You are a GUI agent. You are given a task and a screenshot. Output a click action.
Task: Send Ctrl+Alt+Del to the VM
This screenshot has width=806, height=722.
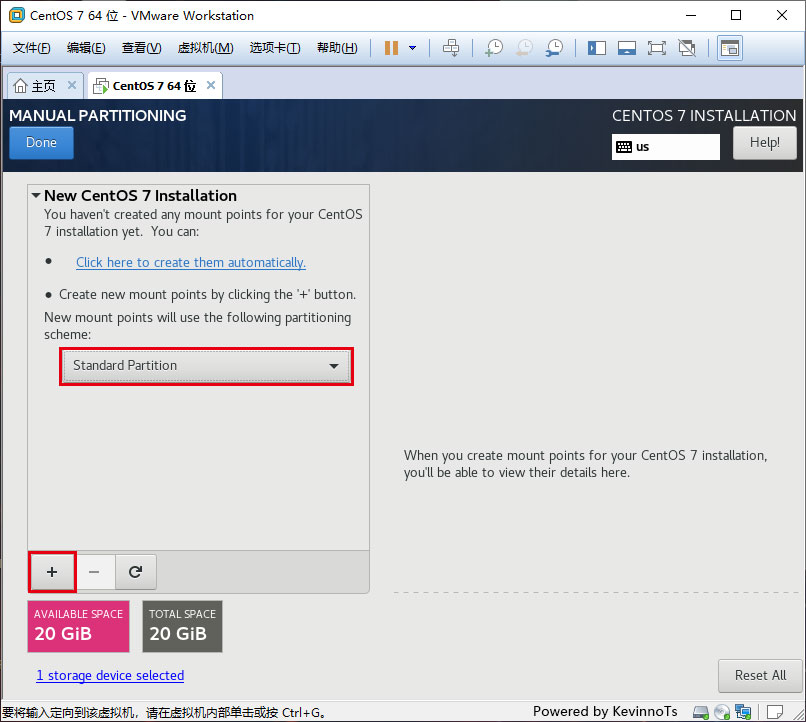point(451,48)
